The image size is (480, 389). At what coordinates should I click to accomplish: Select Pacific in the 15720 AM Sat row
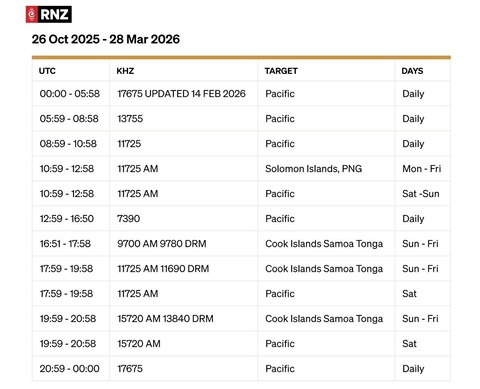click(x=280, y=344)
